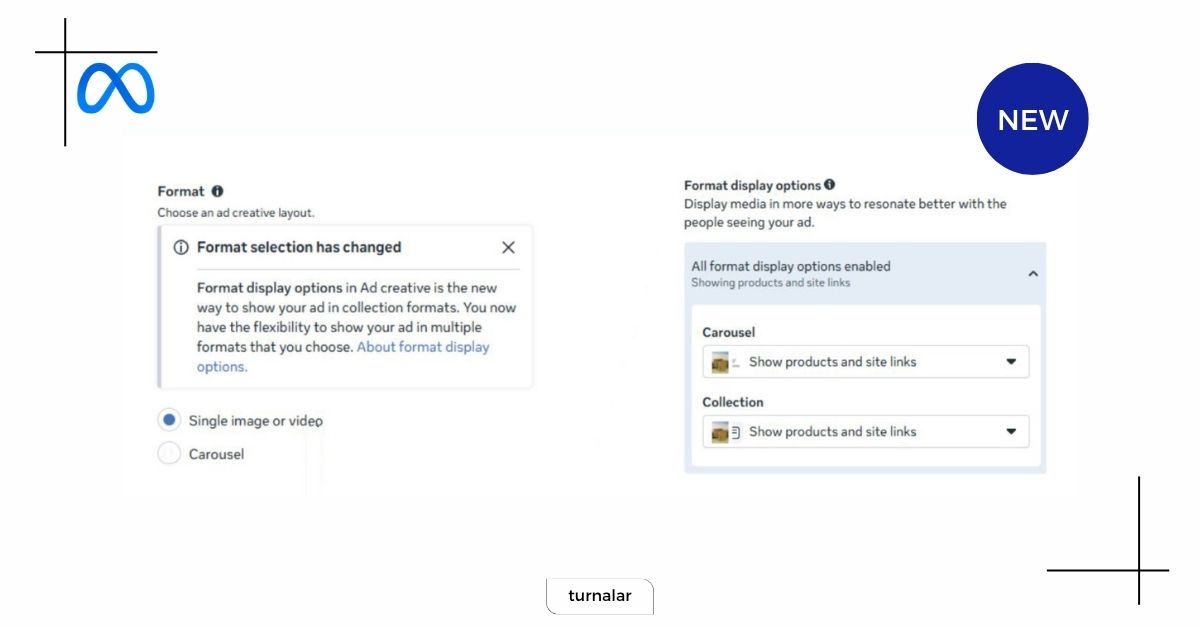1200x627 pixels.
Task: Click the blue NEW badge
Action: pyautogui.click(x=1032, y=120)
